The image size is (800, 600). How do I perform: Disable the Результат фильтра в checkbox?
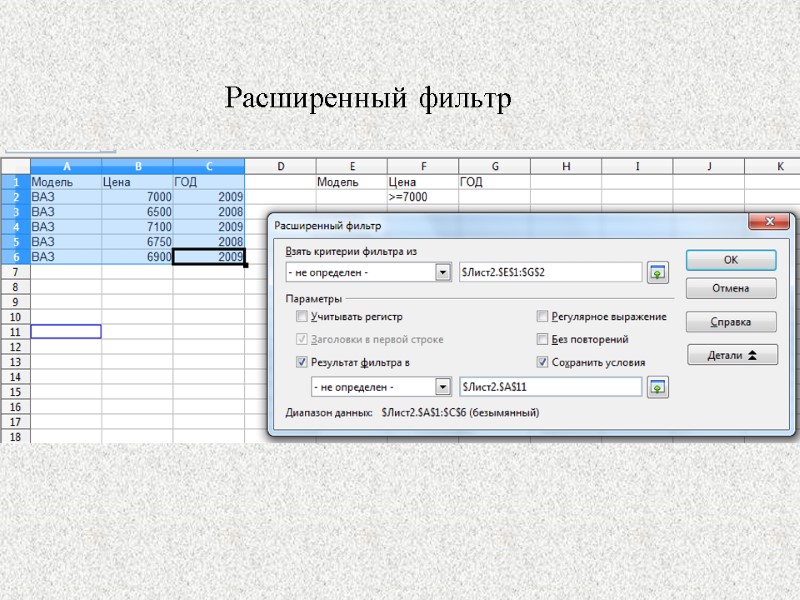(x=302, y=362)
